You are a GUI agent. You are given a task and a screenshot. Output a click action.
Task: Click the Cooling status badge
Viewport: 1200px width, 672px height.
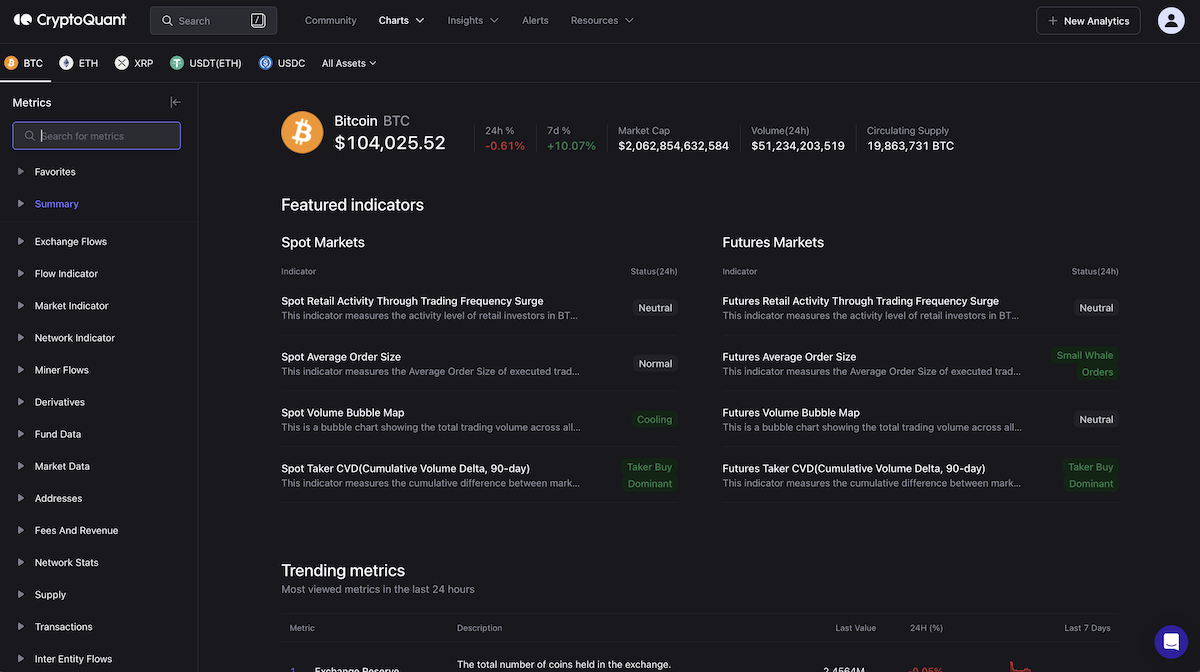pos(655,420)
